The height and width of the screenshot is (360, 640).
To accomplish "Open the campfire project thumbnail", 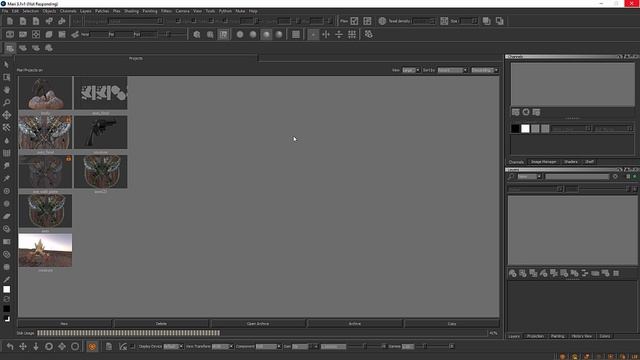I will (45, 250).
